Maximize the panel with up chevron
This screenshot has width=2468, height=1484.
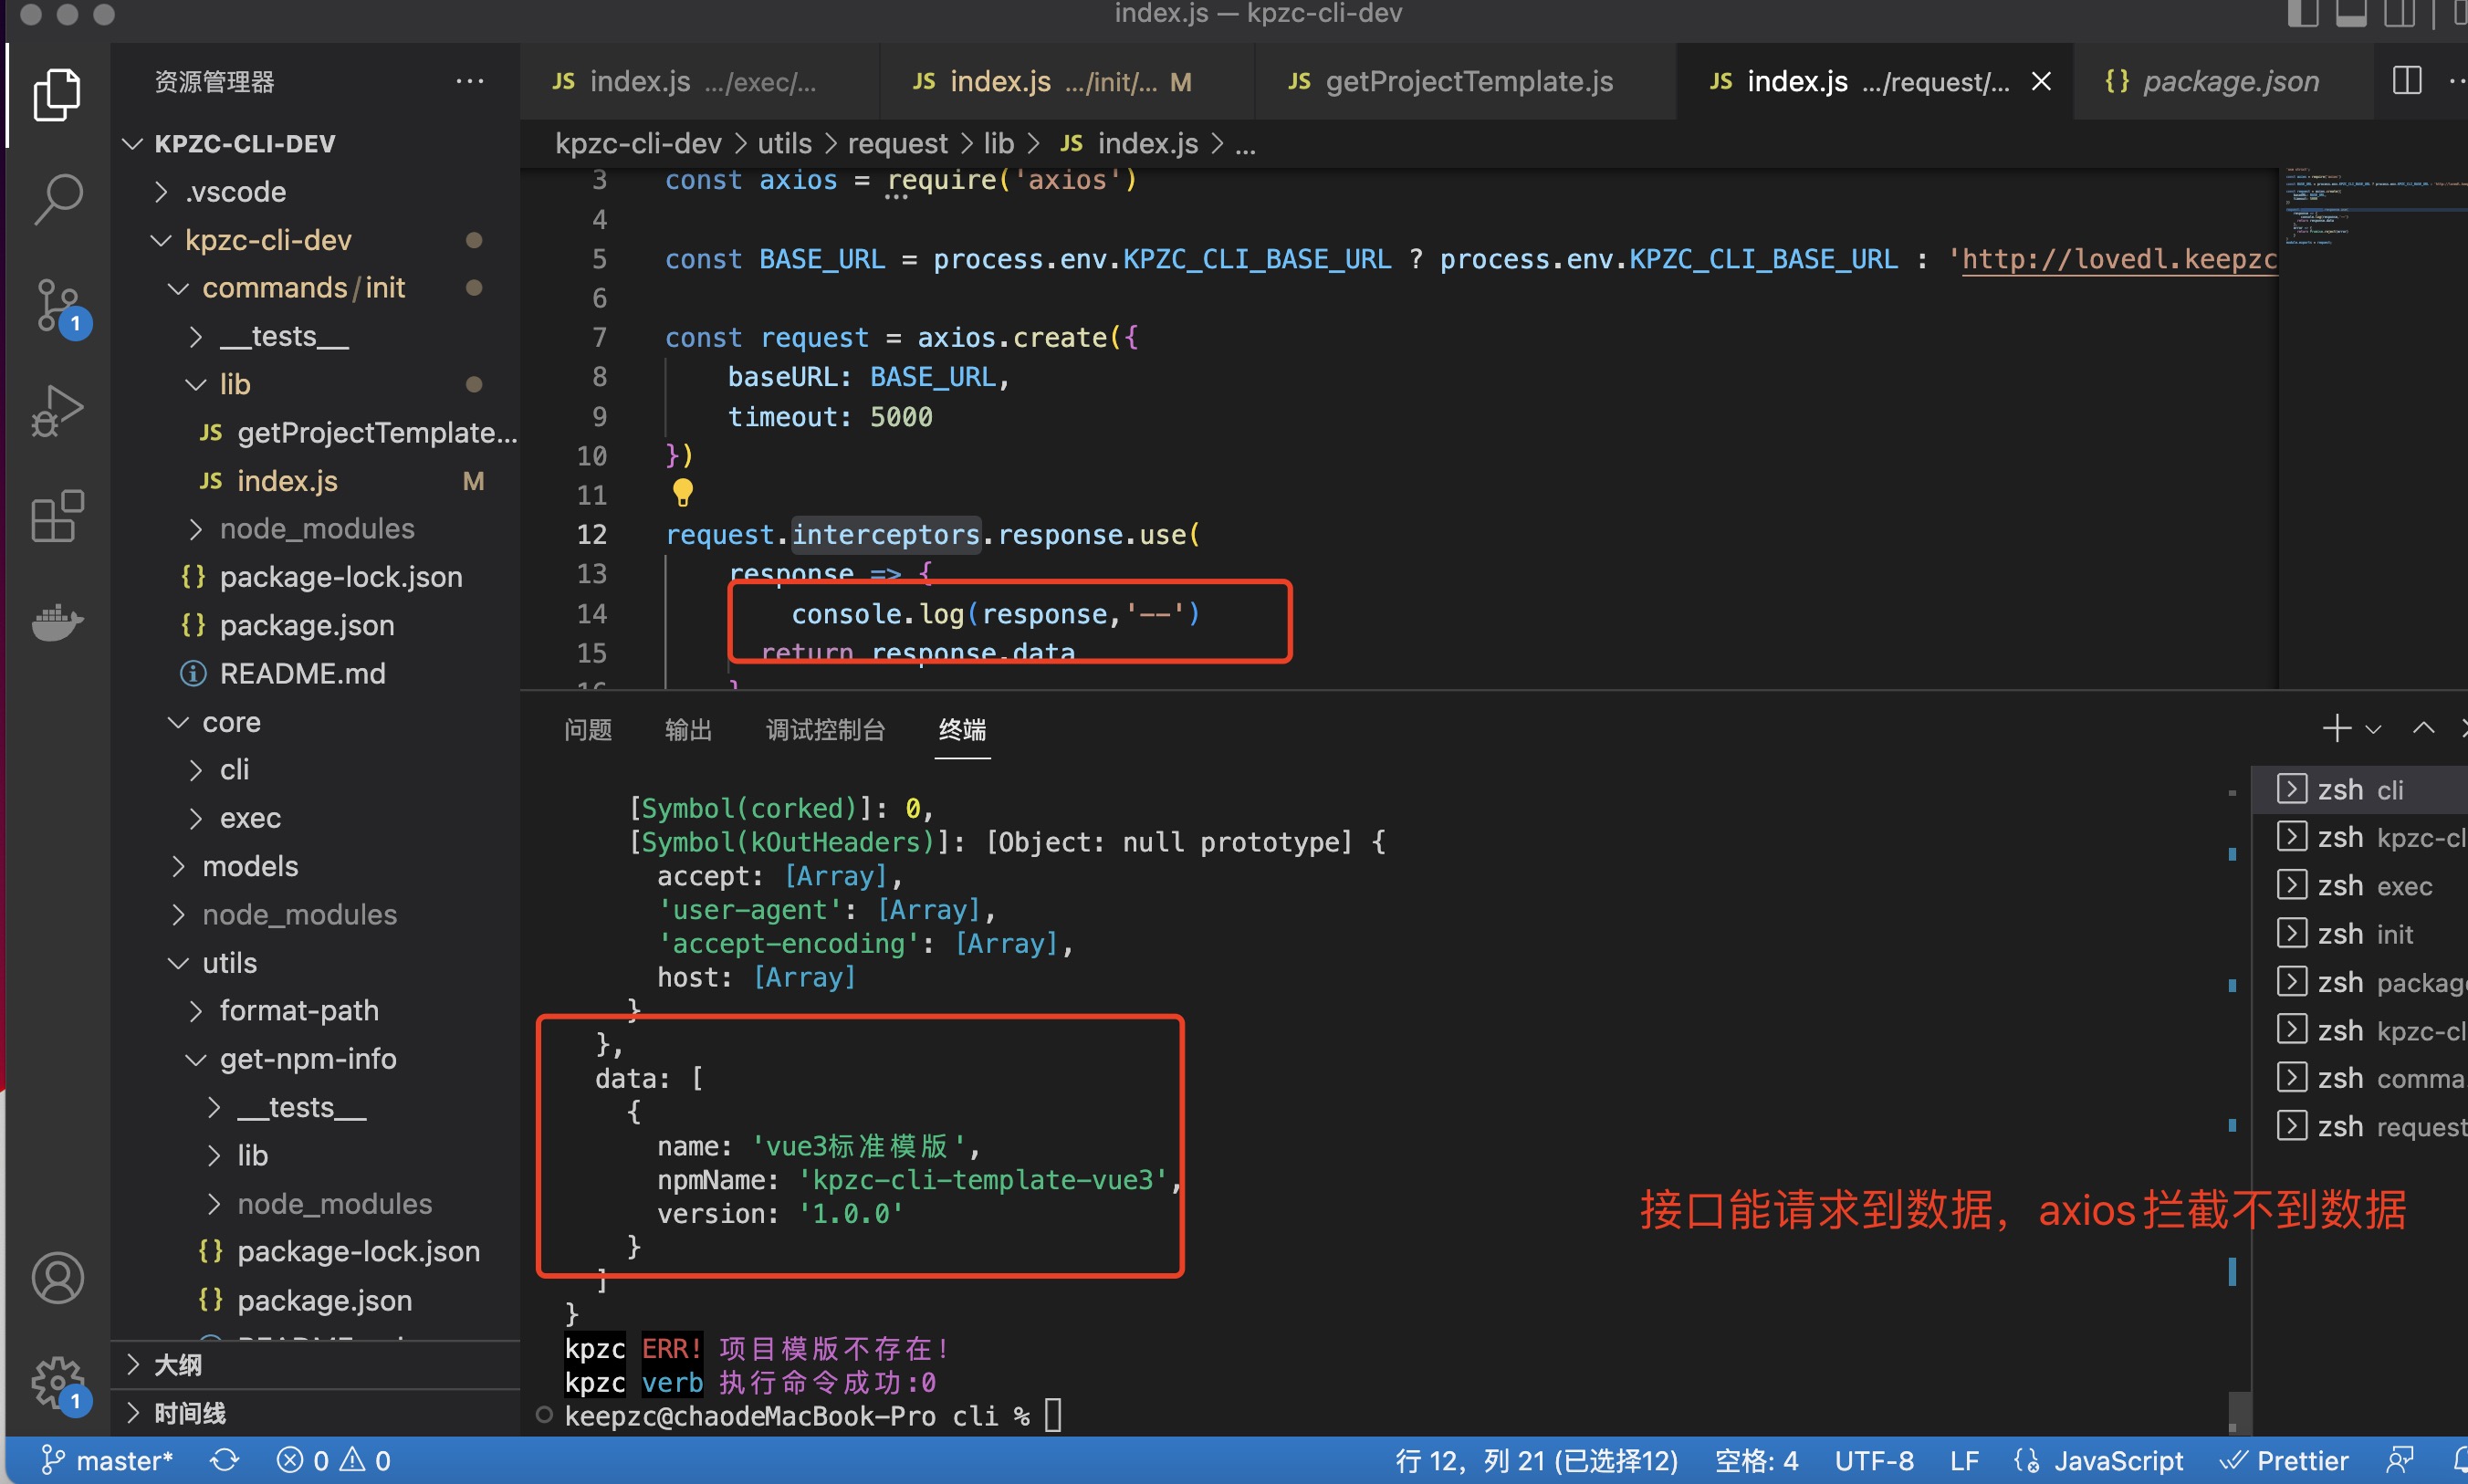(2423, 728)
